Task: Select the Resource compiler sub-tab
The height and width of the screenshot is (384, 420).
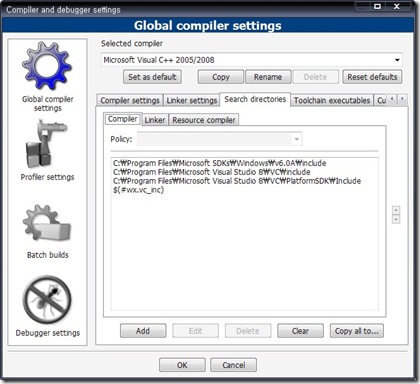Action: pos(204,120)
